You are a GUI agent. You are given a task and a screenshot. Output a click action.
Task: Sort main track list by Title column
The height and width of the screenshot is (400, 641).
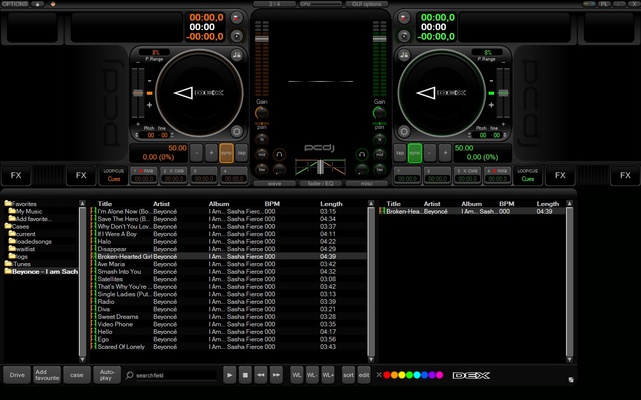pos(105,204)
